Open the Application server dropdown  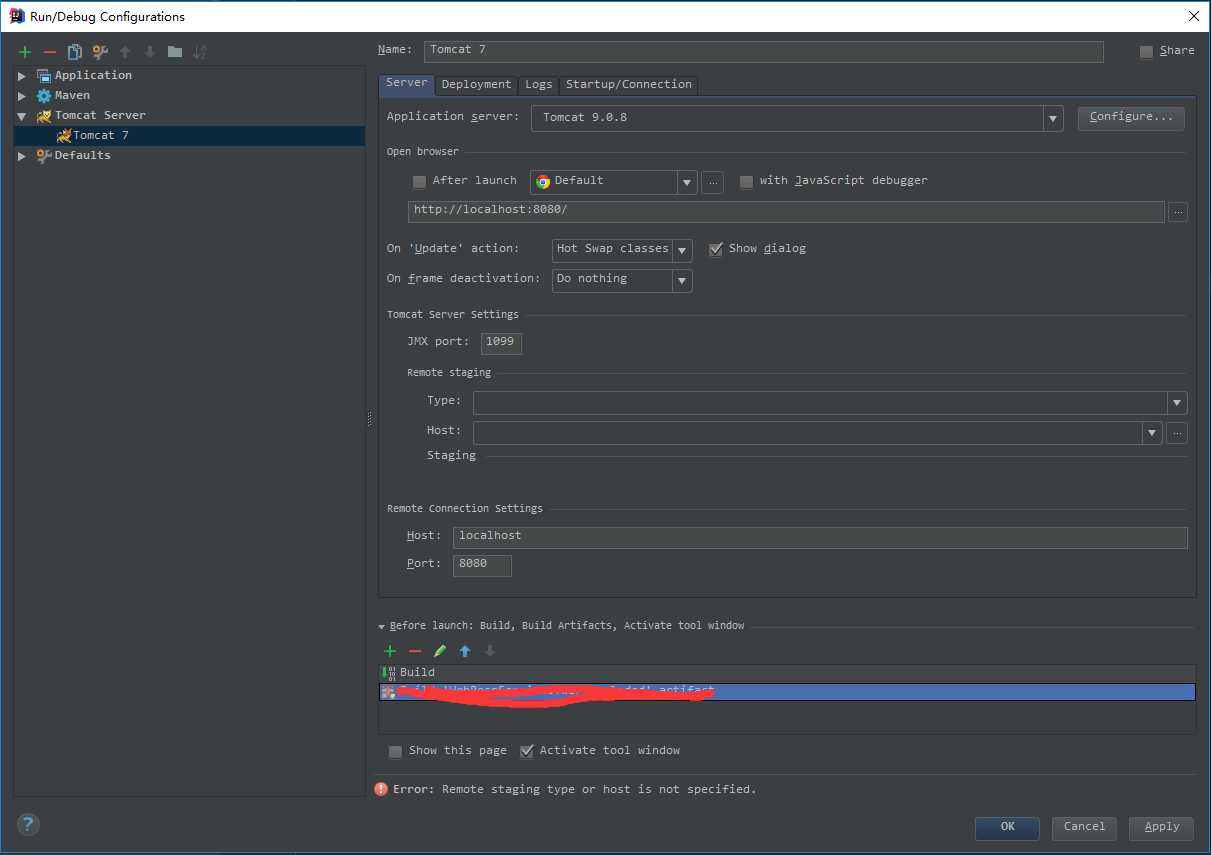click(1052, 119)
